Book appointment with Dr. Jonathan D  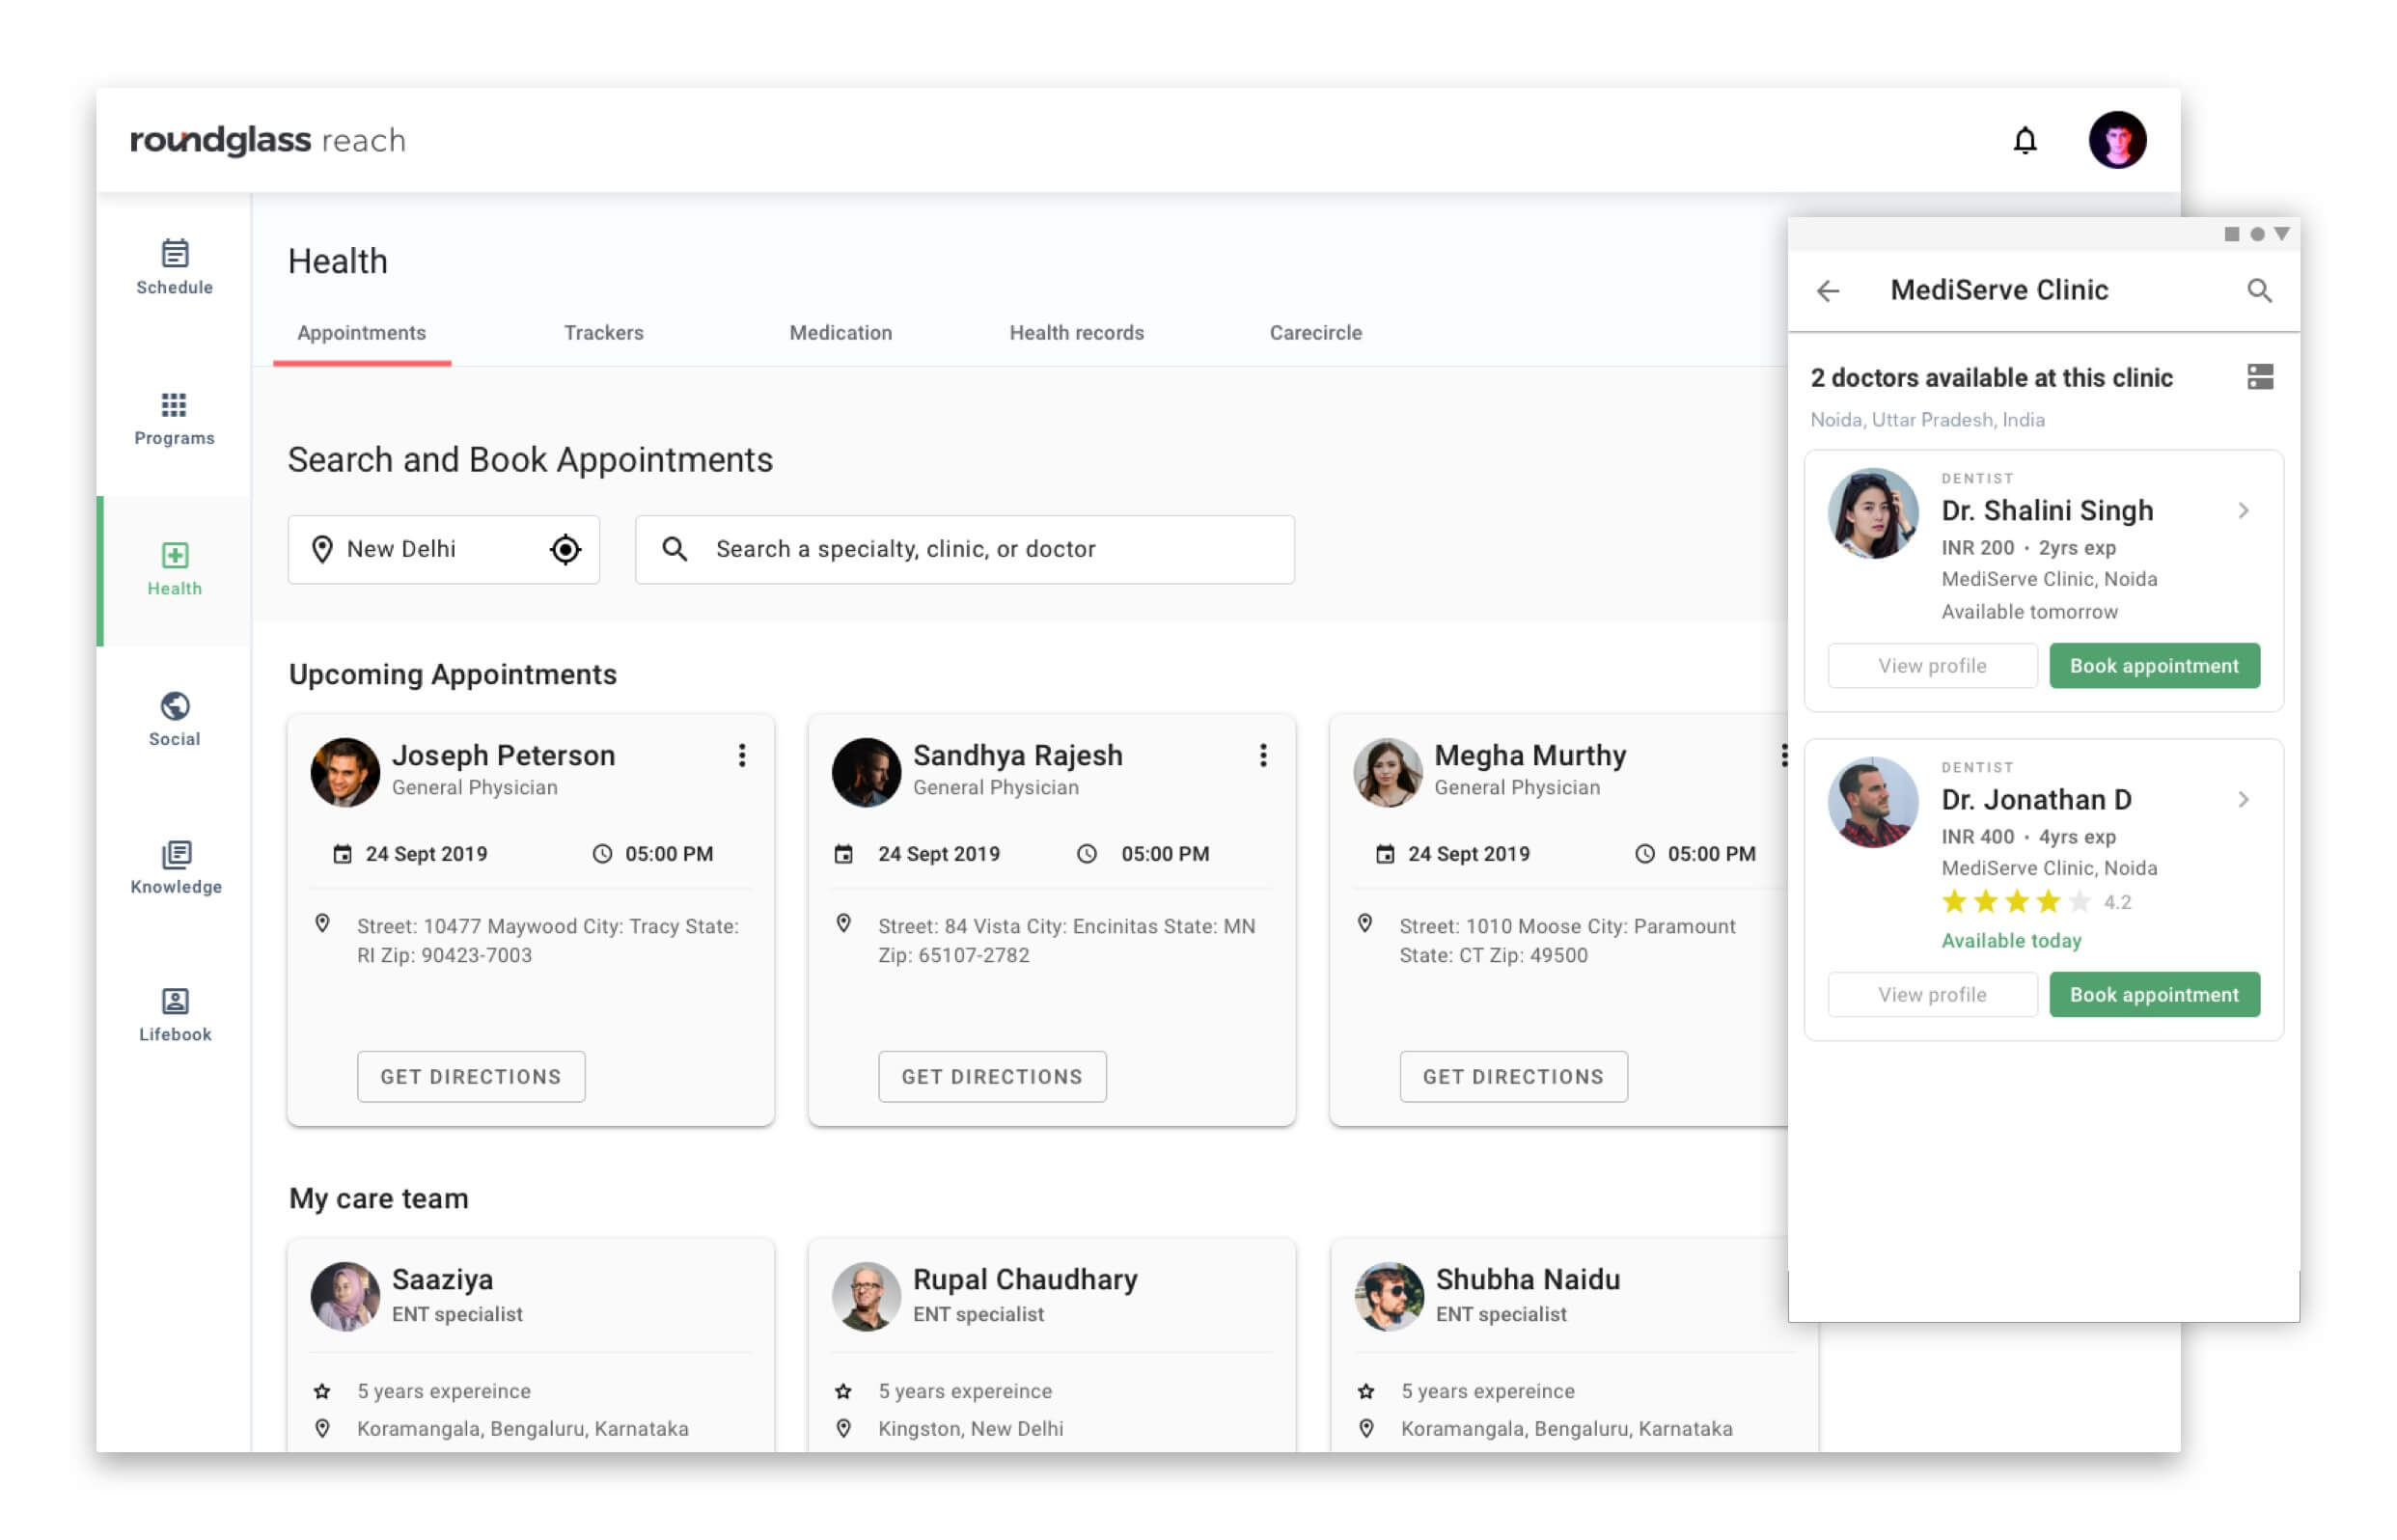2154,995
